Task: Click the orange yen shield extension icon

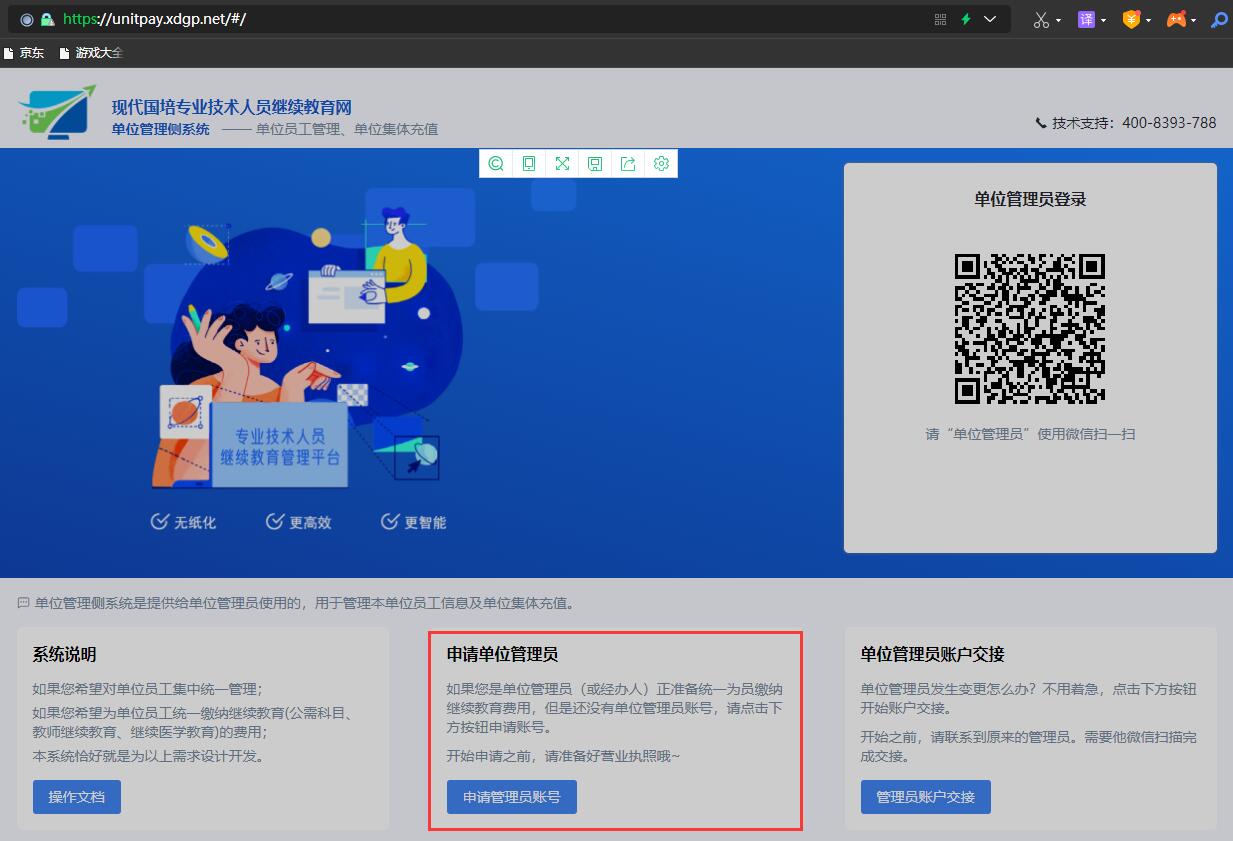Action: pyautogui.click(x=1131, y=19)
